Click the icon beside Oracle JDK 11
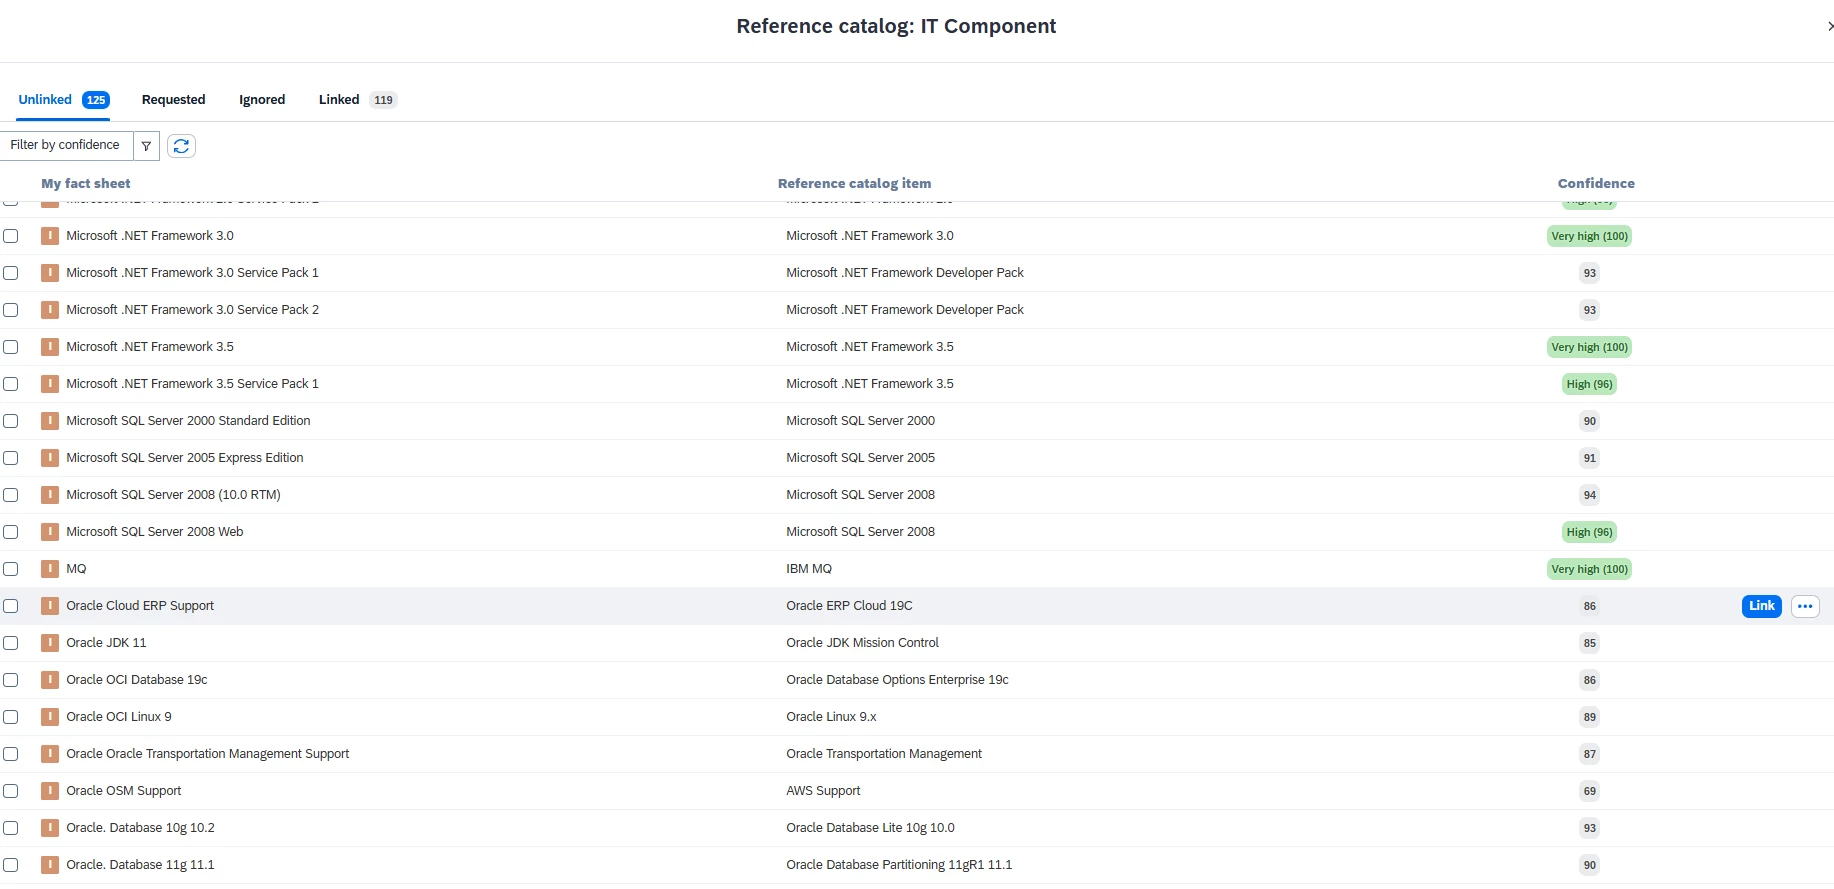The width and height of the screenshot is (1834, 889). click(50, 643)
